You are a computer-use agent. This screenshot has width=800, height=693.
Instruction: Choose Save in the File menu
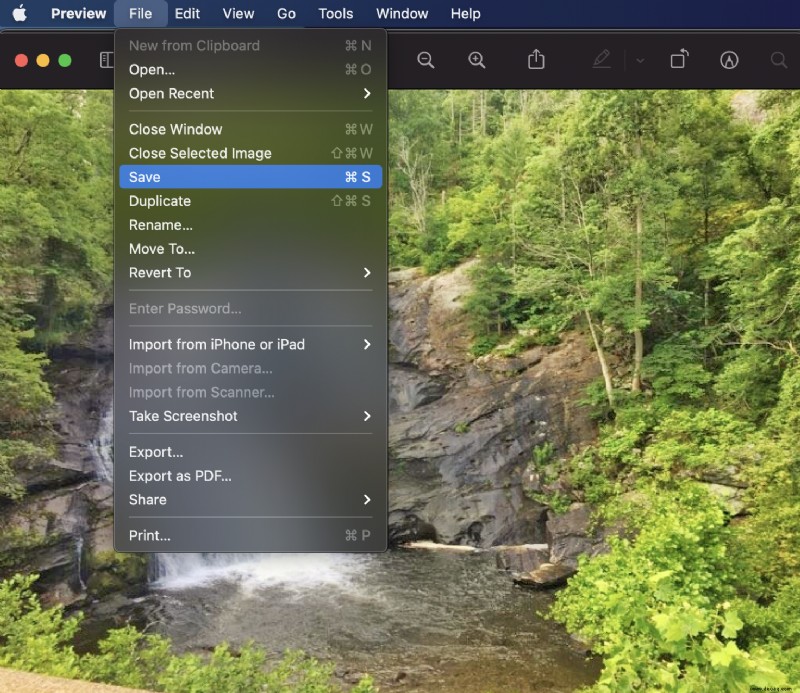(x=251, y=177)
